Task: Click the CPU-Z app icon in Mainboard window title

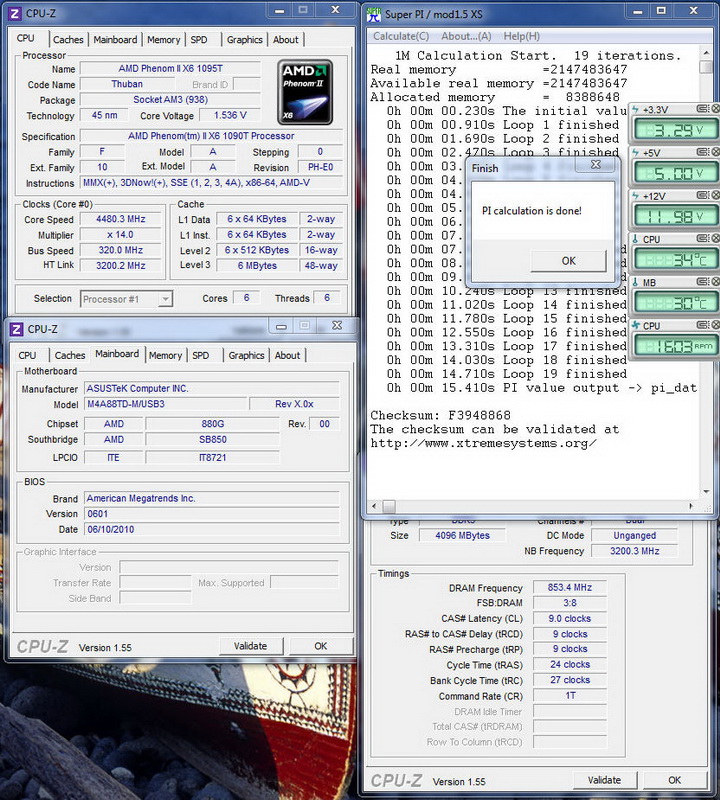Action: click(16, 329)
